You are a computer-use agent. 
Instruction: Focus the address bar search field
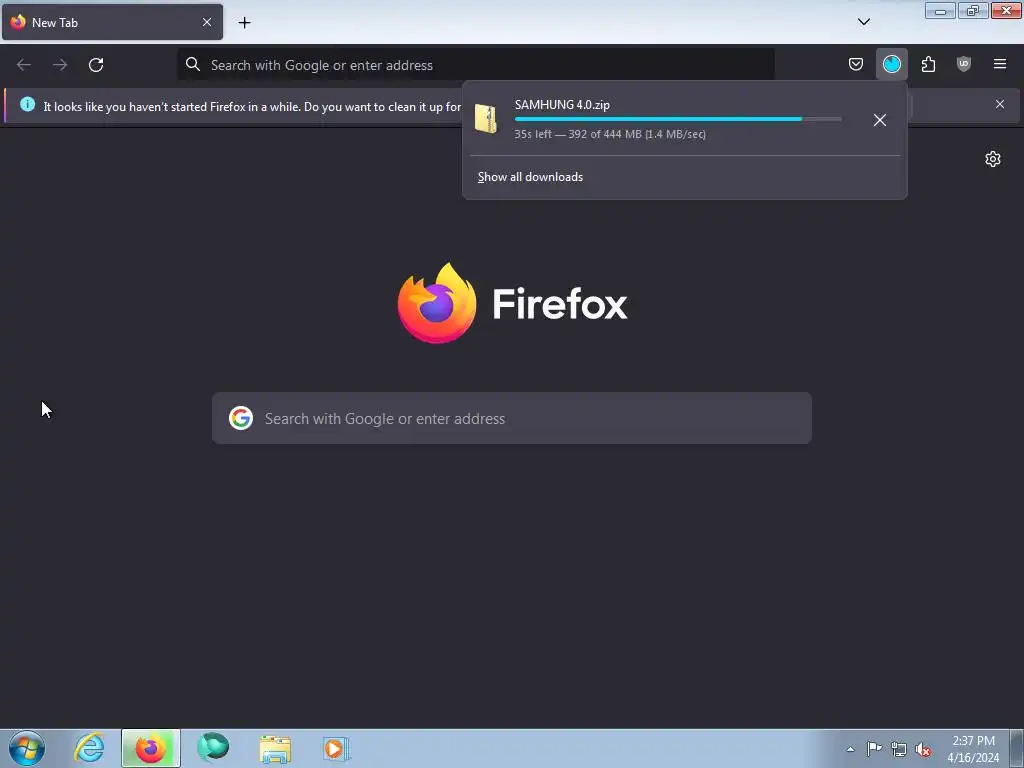(476, 65)
